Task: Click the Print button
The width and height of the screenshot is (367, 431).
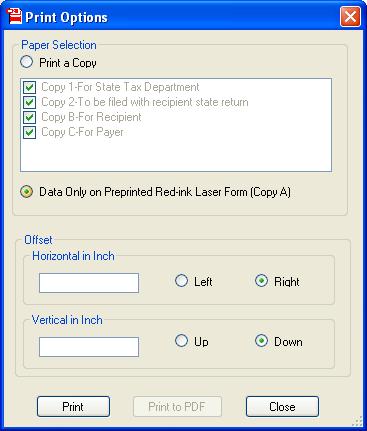Action: click(73, 407)
